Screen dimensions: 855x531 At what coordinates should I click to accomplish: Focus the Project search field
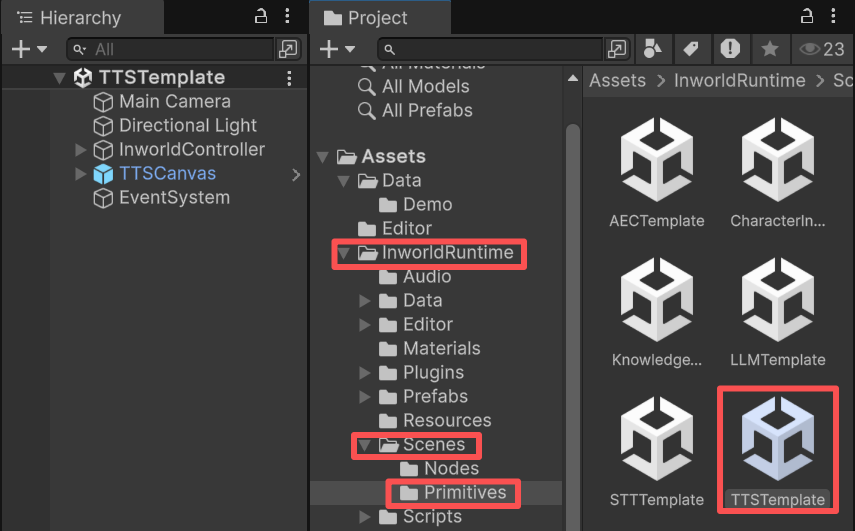coord(491,50)
